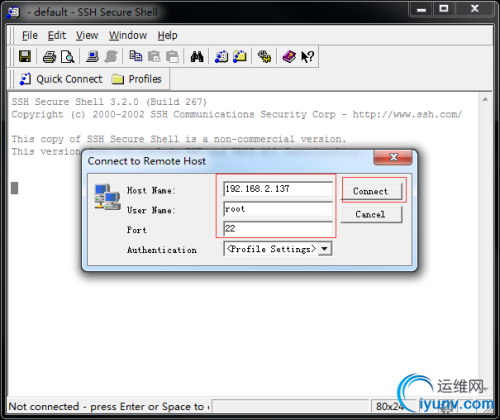Close the SSH Secure Shell main window
500x420 pixels.
[474, 9]
